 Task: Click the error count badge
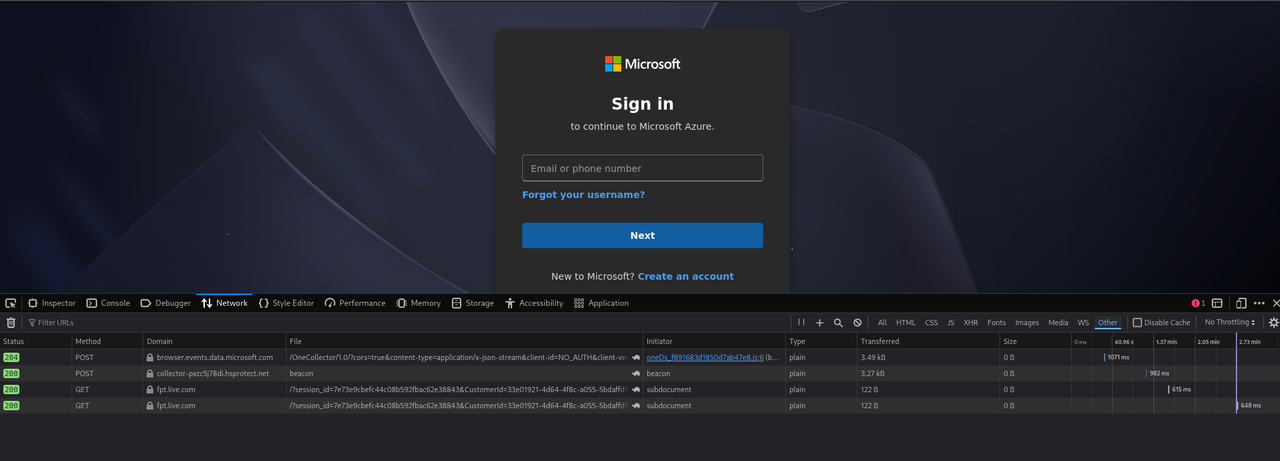1199,303
